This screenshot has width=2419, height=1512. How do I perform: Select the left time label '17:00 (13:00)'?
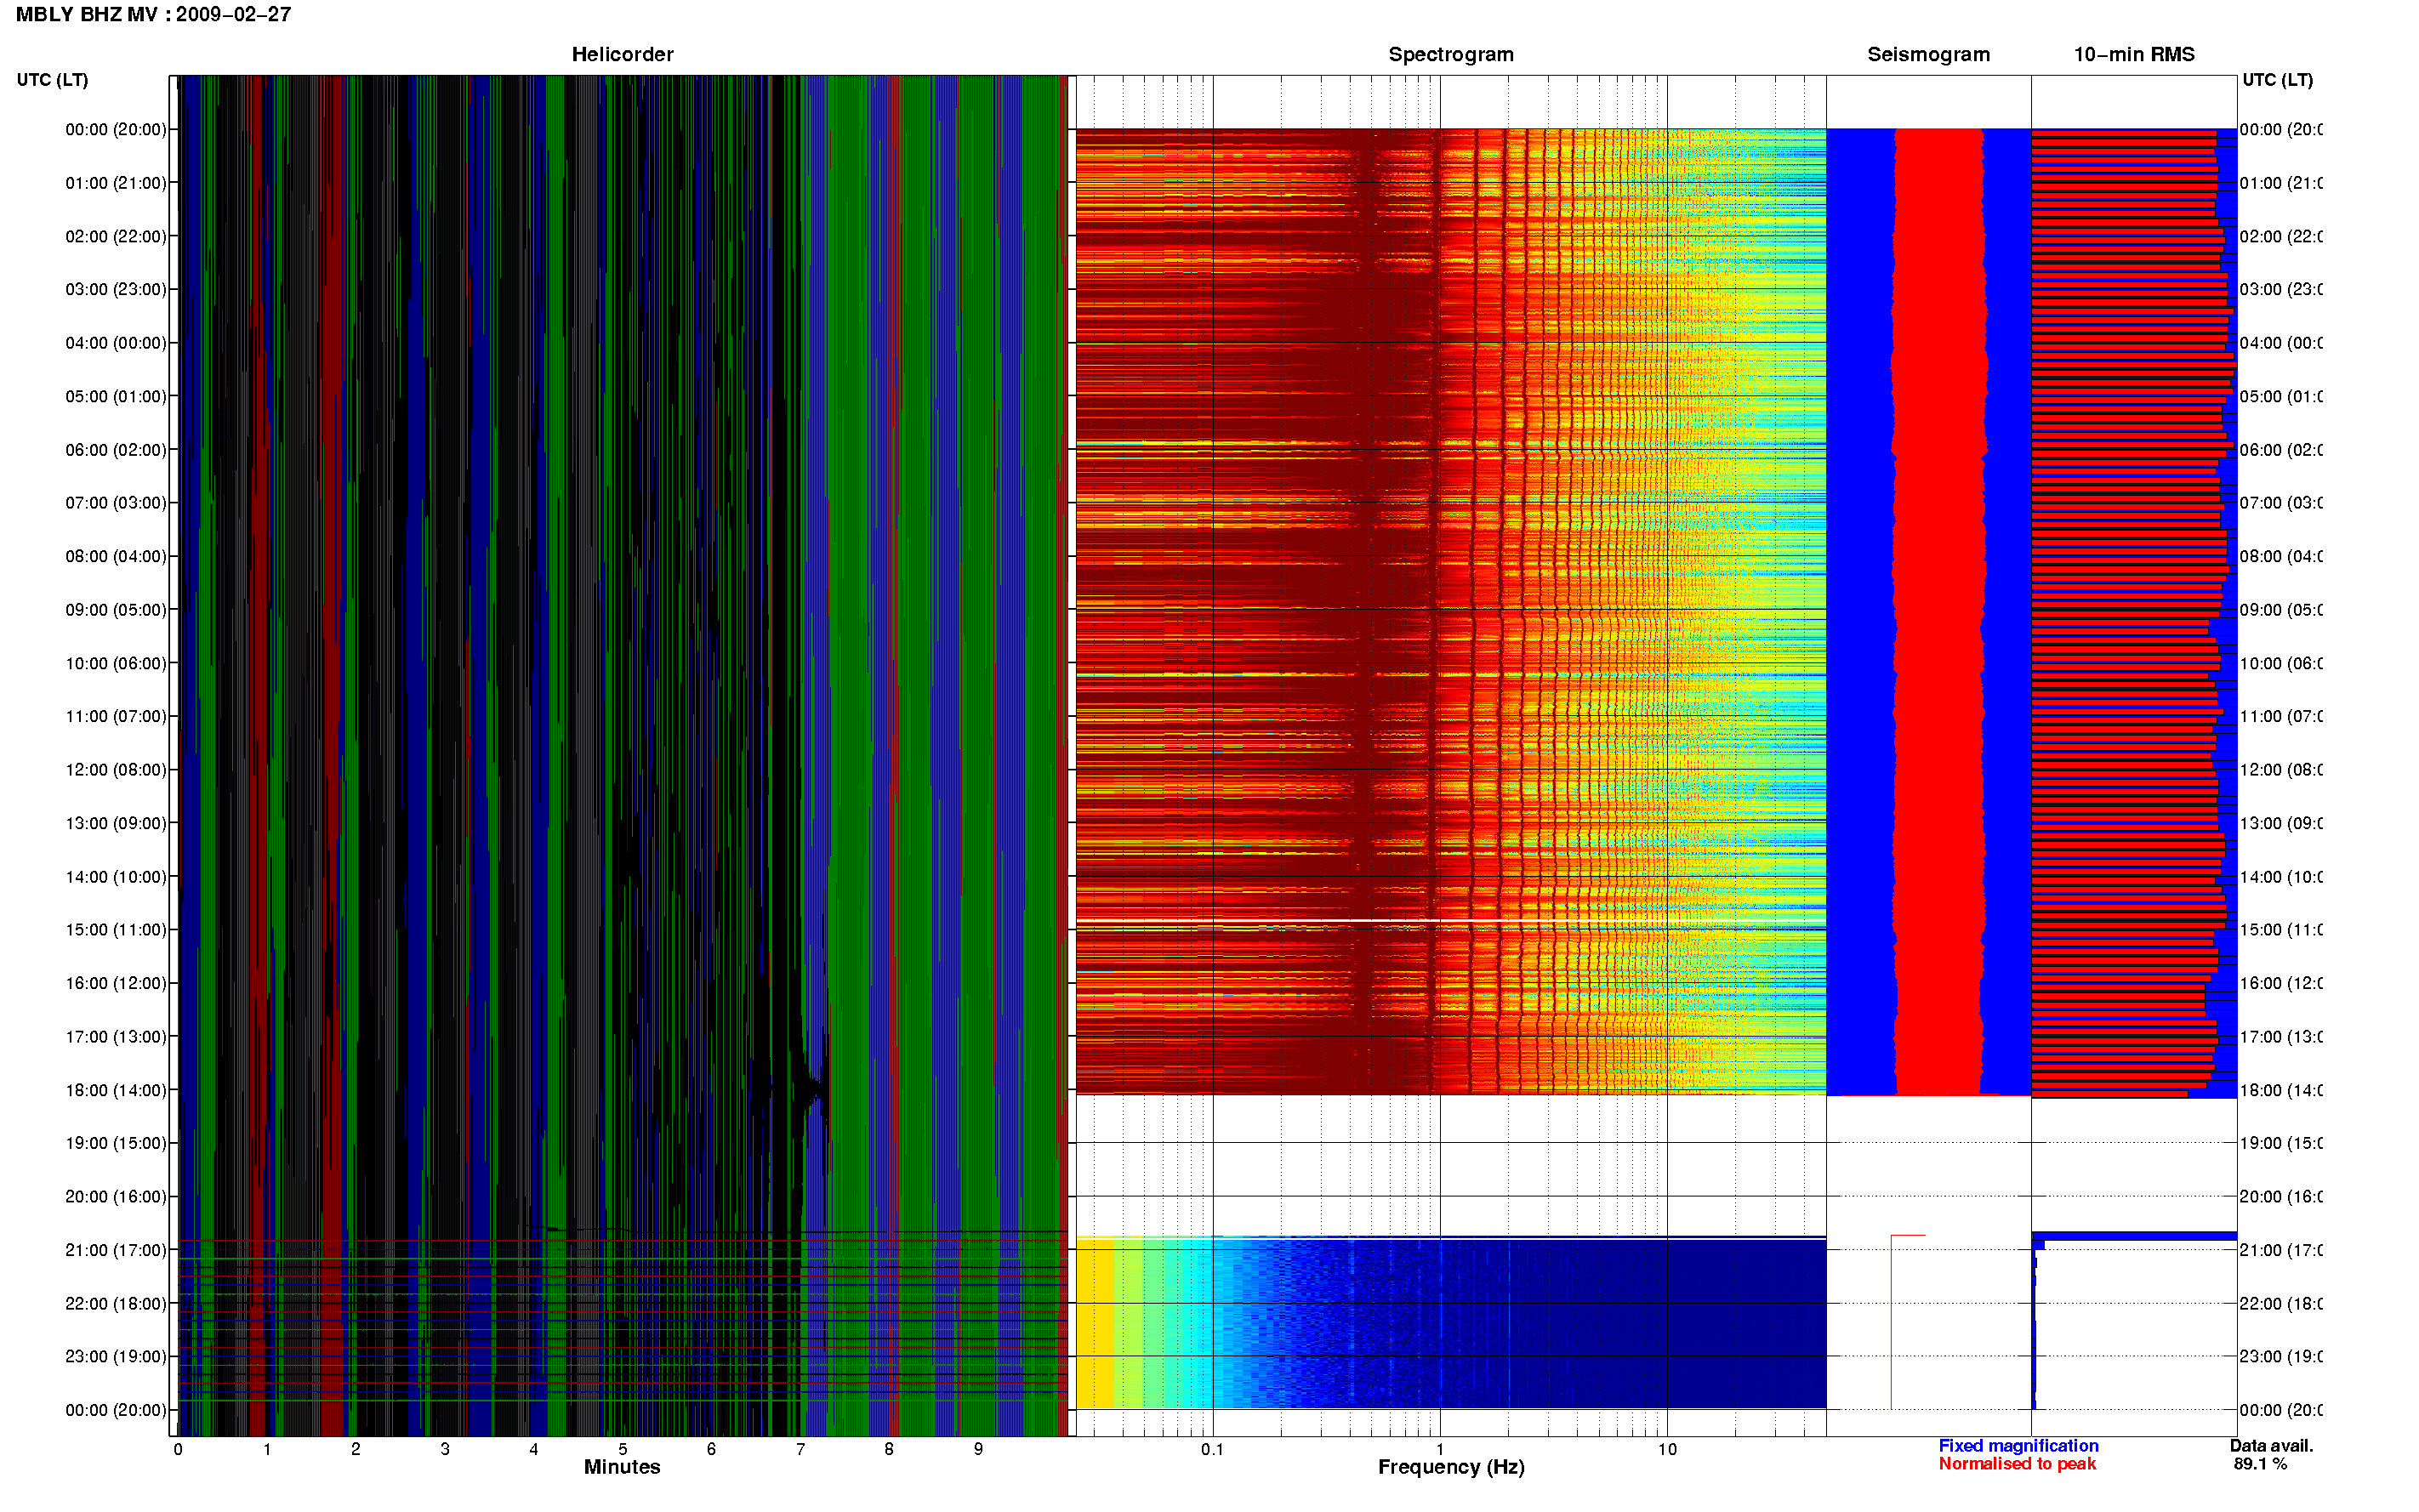tap(116, 1037)
